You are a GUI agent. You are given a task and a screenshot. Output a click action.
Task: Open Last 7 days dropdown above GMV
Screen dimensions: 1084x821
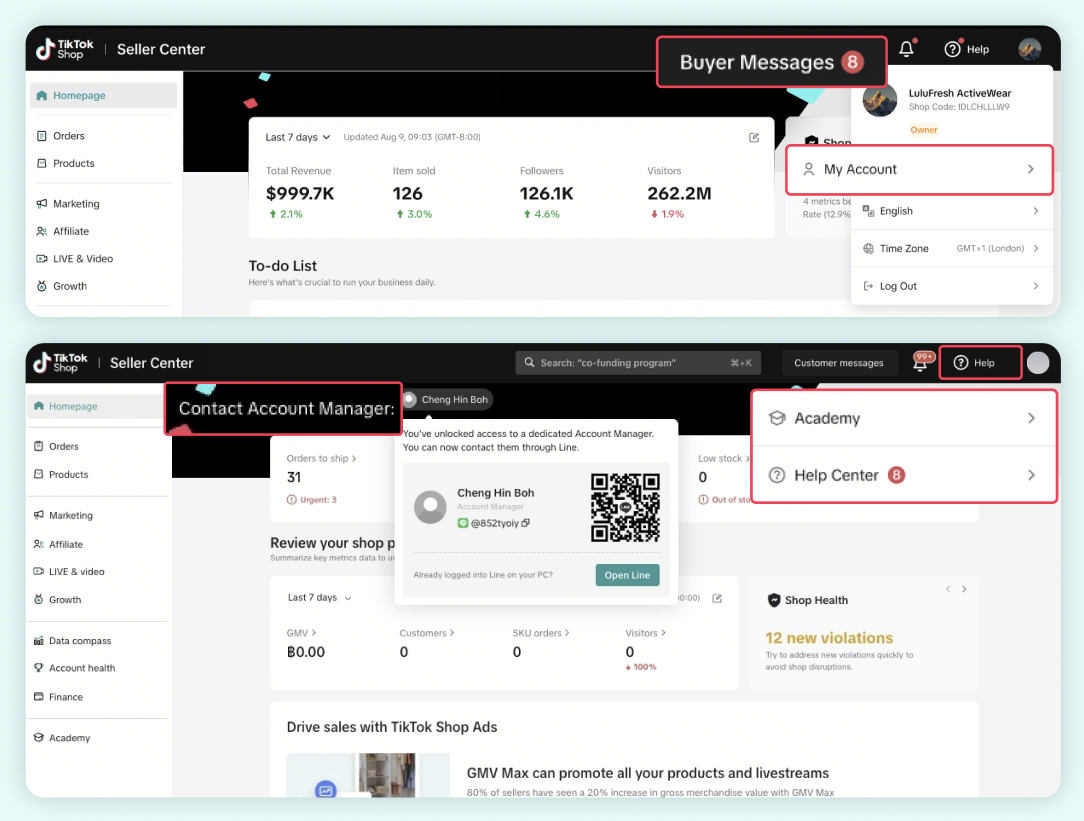319,598
